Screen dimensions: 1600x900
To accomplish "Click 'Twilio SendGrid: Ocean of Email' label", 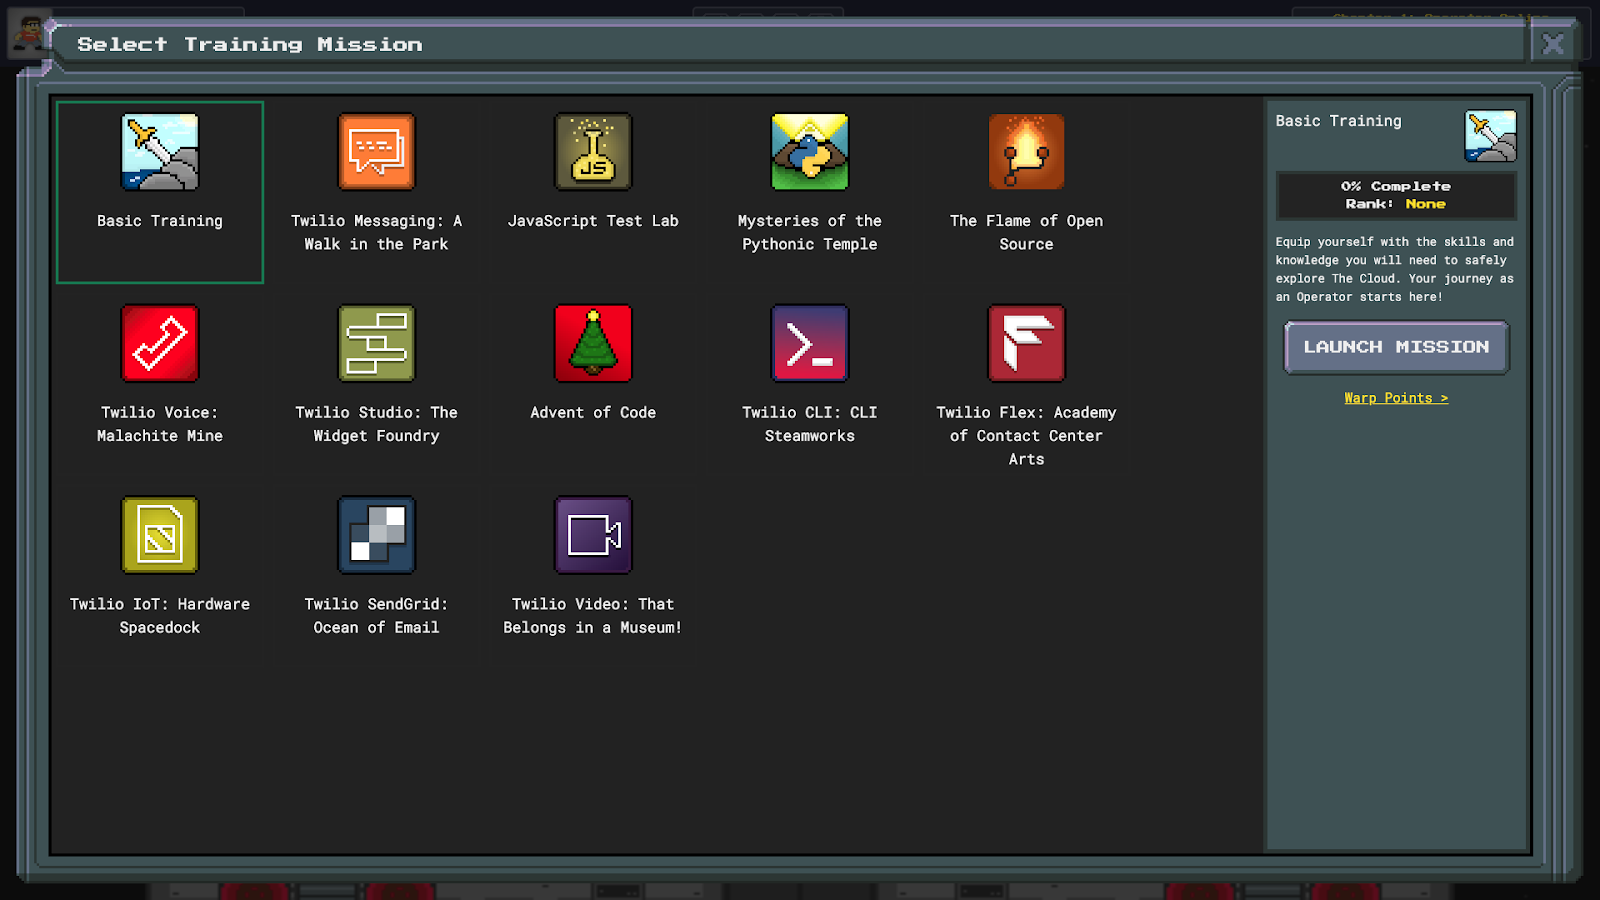I will 376,616.
